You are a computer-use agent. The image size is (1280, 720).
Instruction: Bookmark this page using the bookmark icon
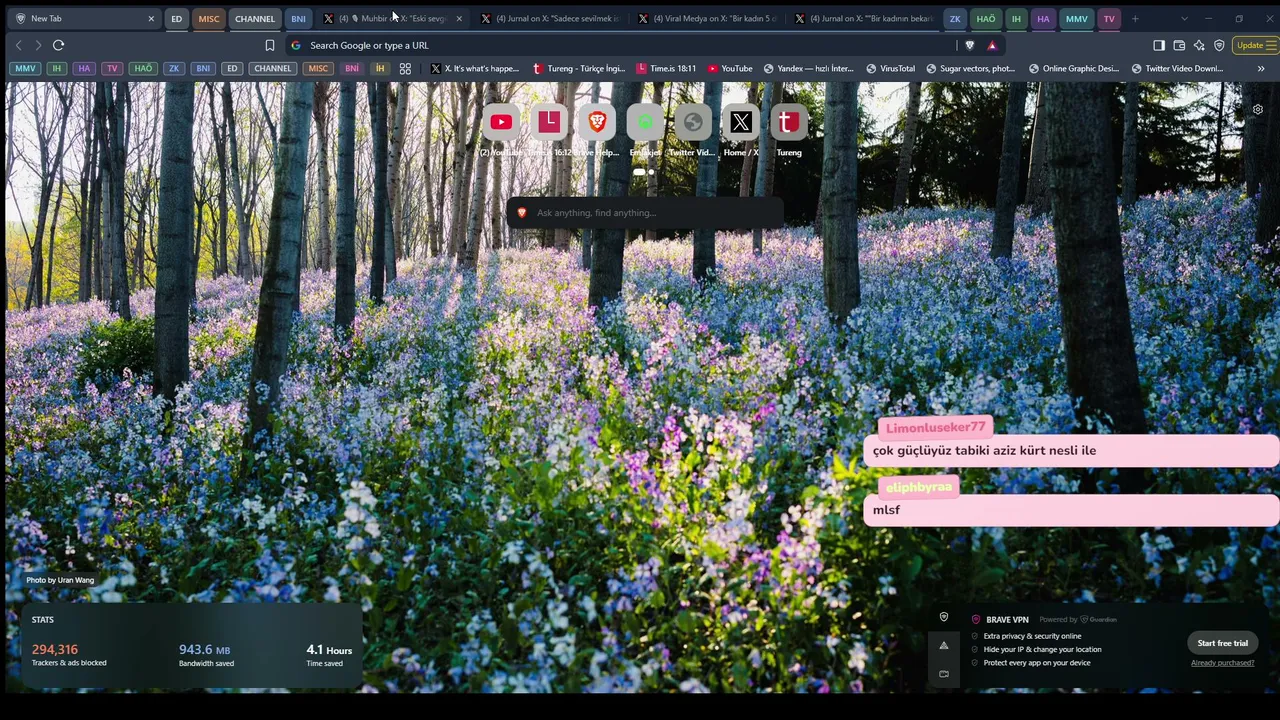(270, 45)
